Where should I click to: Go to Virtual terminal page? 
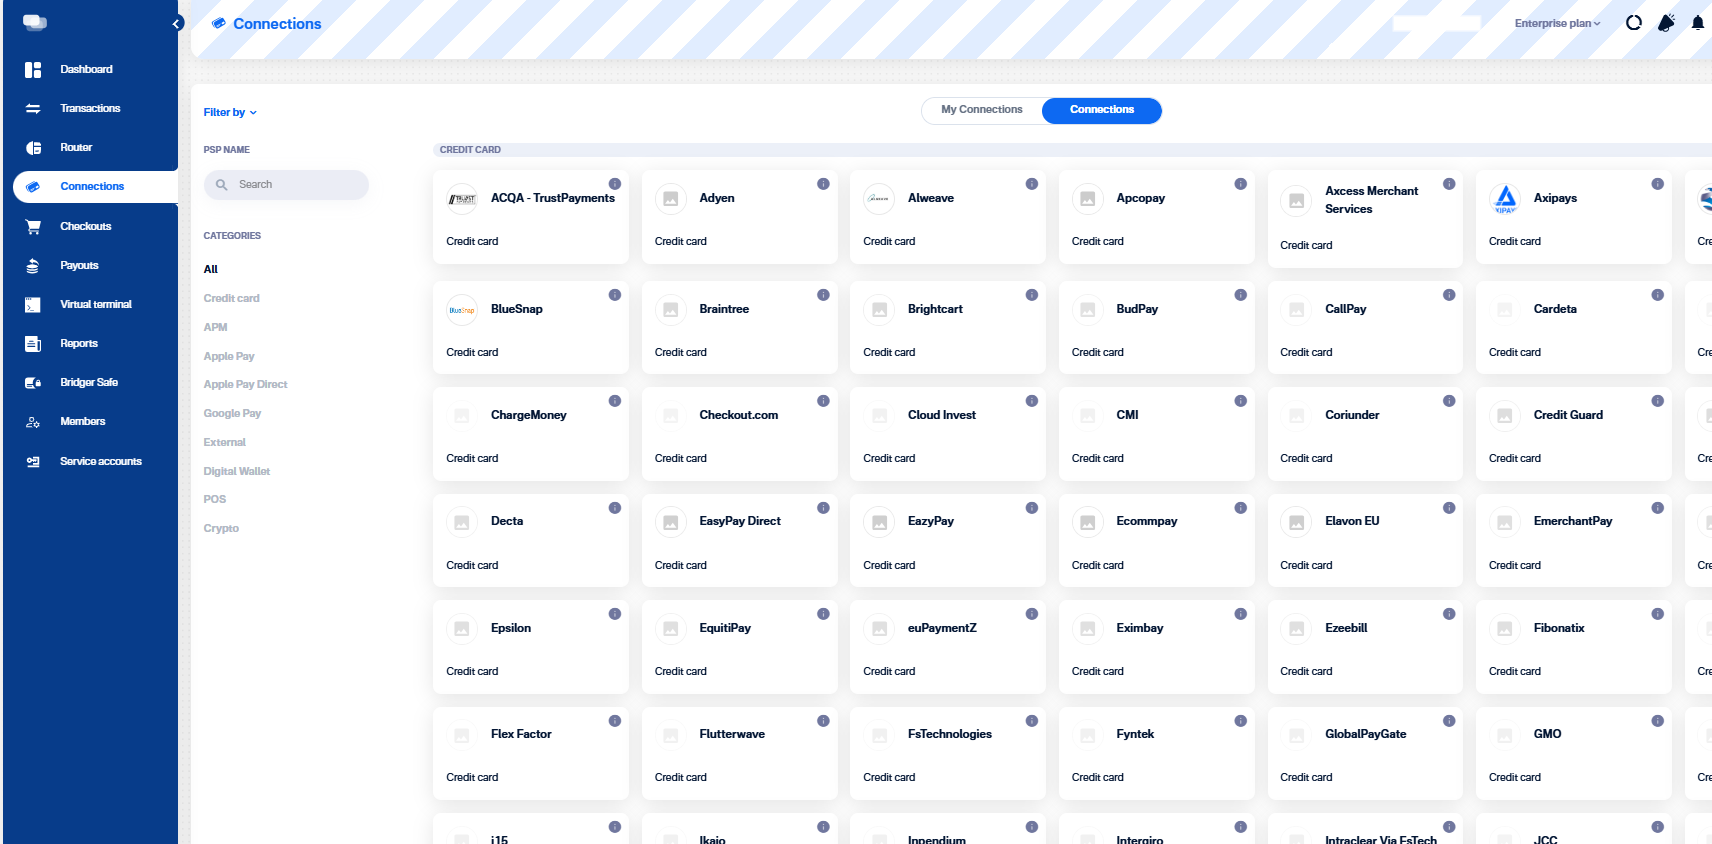(95, 304)
